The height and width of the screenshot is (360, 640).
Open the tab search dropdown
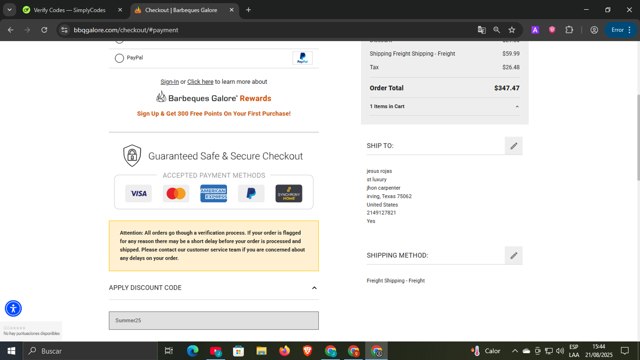point(9,10)
